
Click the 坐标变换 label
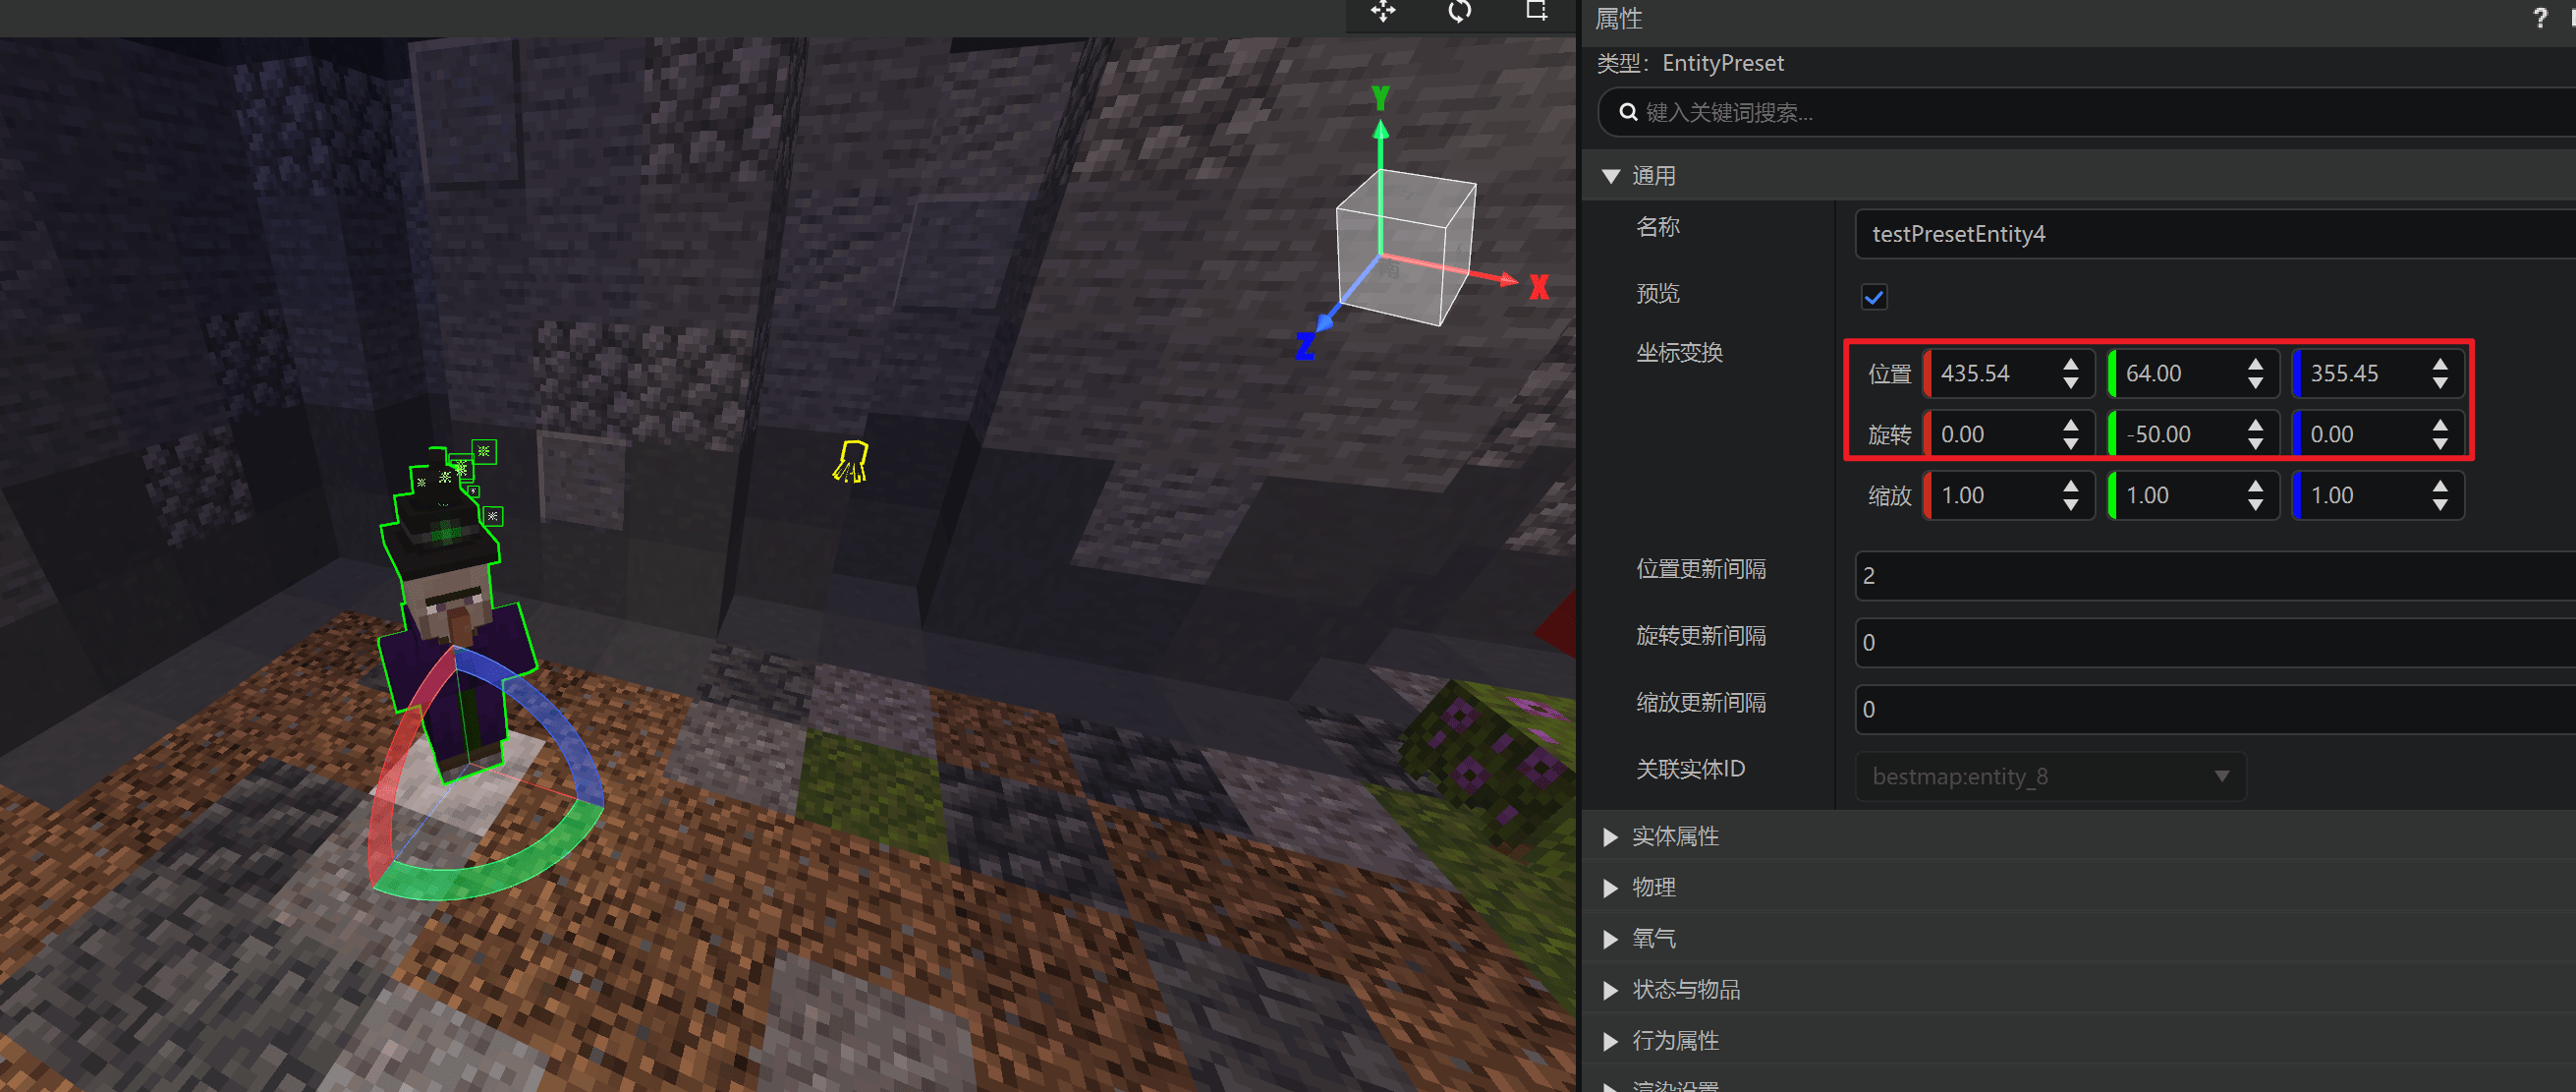(1679, 353)
